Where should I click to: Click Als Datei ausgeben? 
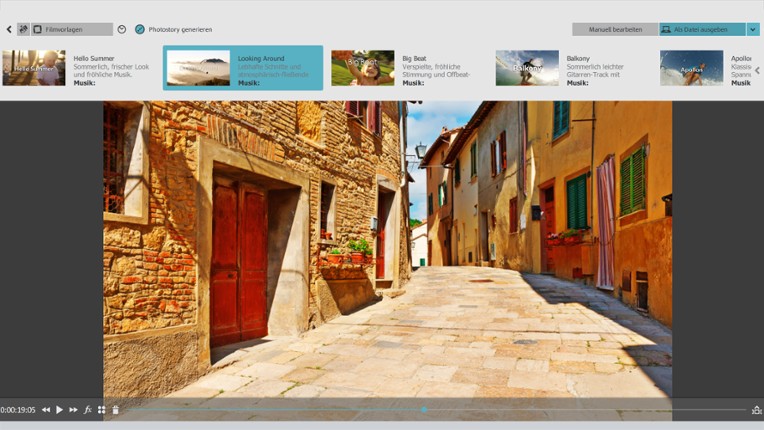coord(702,30)
